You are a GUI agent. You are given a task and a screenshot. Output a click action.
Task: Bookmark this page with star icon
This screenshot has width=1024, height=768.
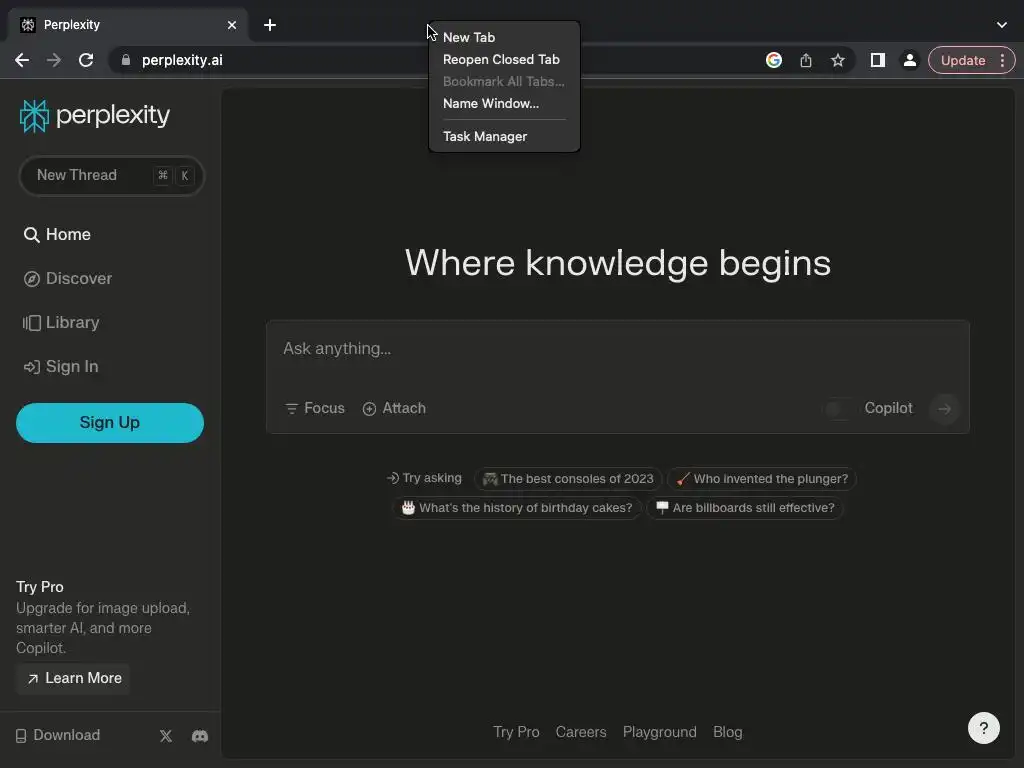(x=838, y=60)
